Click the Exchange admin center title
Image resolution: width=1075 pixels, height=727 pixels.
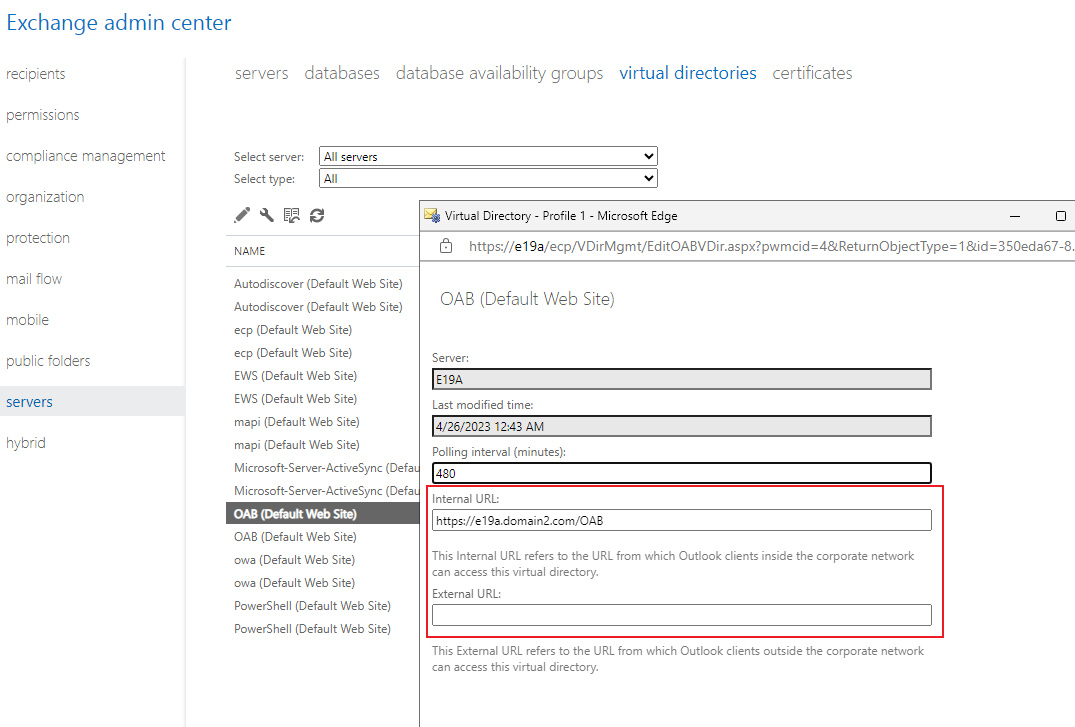pos(119,23)
